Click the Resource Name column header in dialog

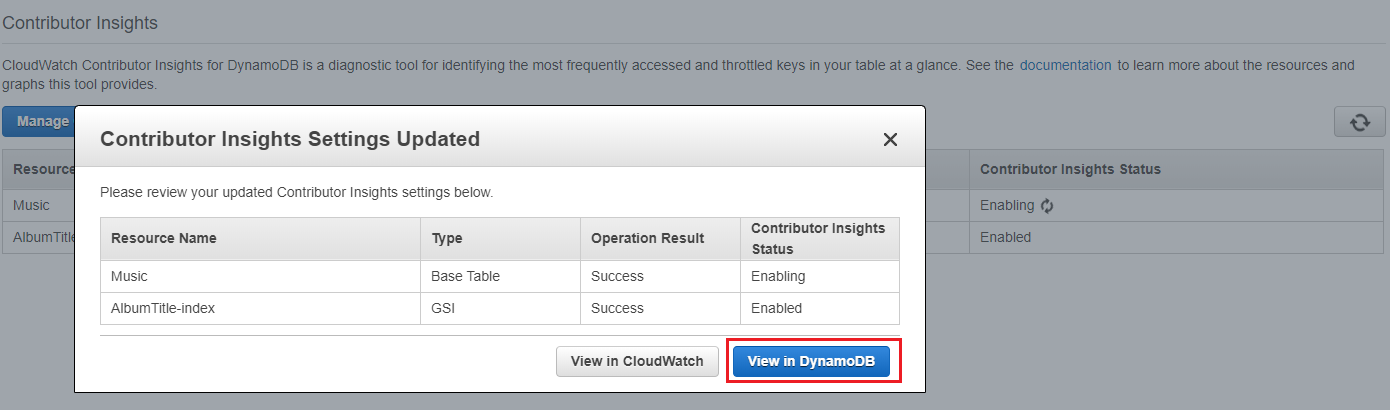click(x=261, y=239)
